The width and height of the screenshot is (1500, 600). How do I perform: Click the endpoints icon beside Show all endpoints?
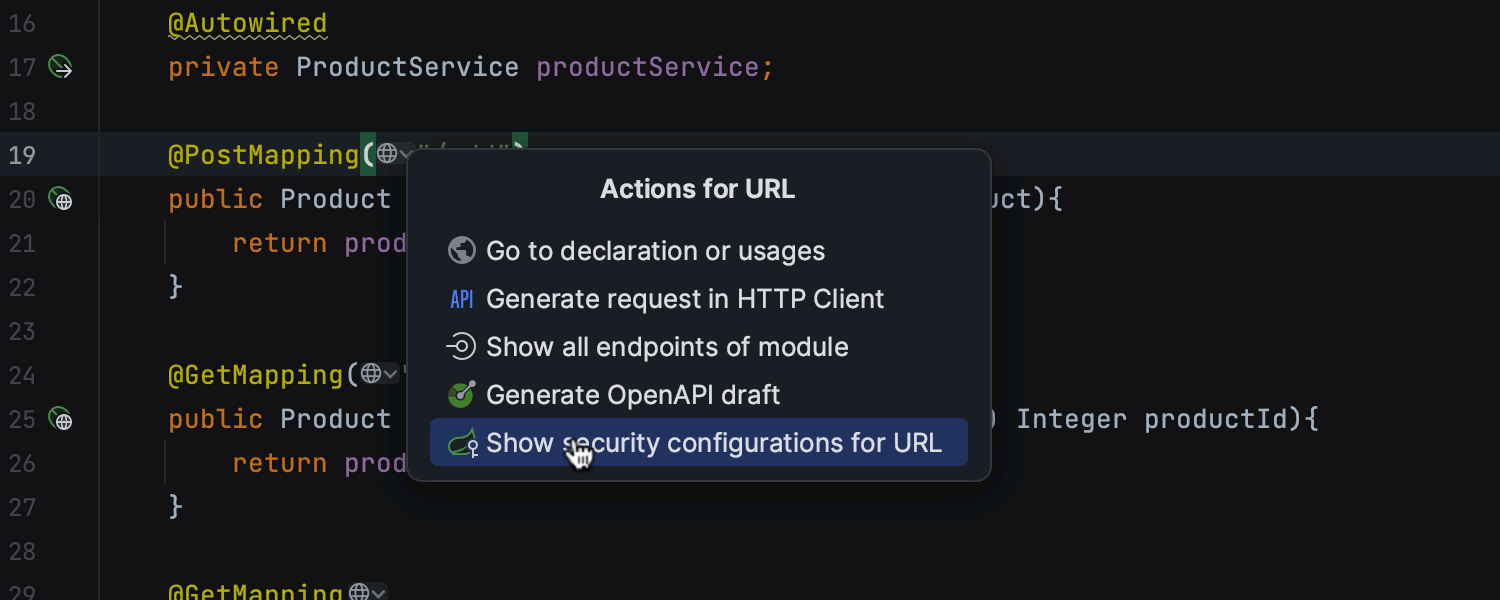click(x=461, y=347)
